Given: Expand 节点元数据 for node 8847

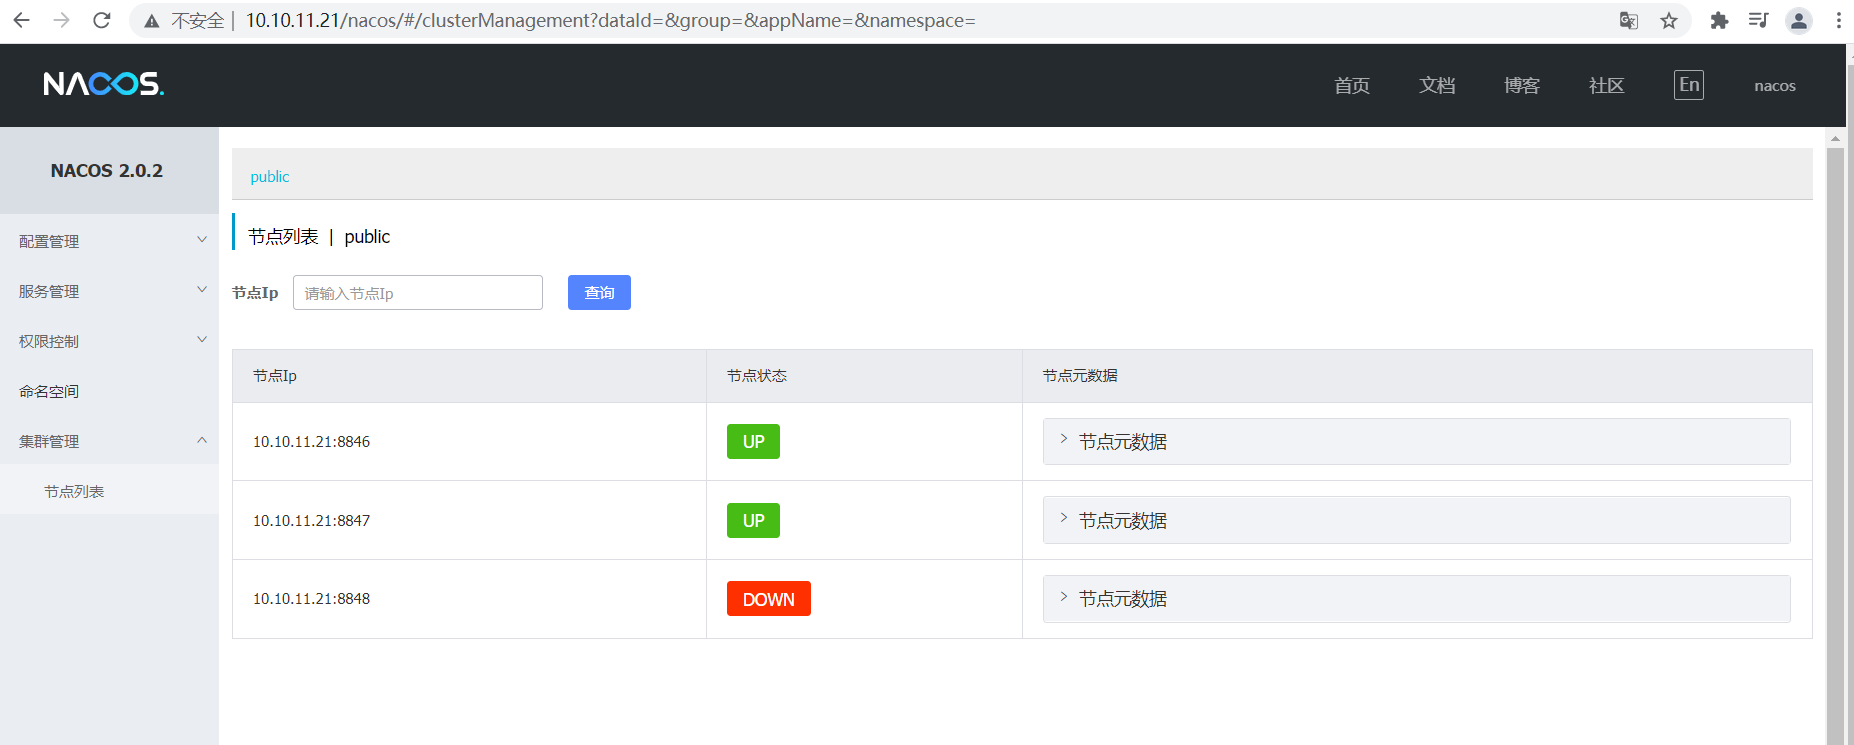Looking at the screenshot, I should [1416, 520].
